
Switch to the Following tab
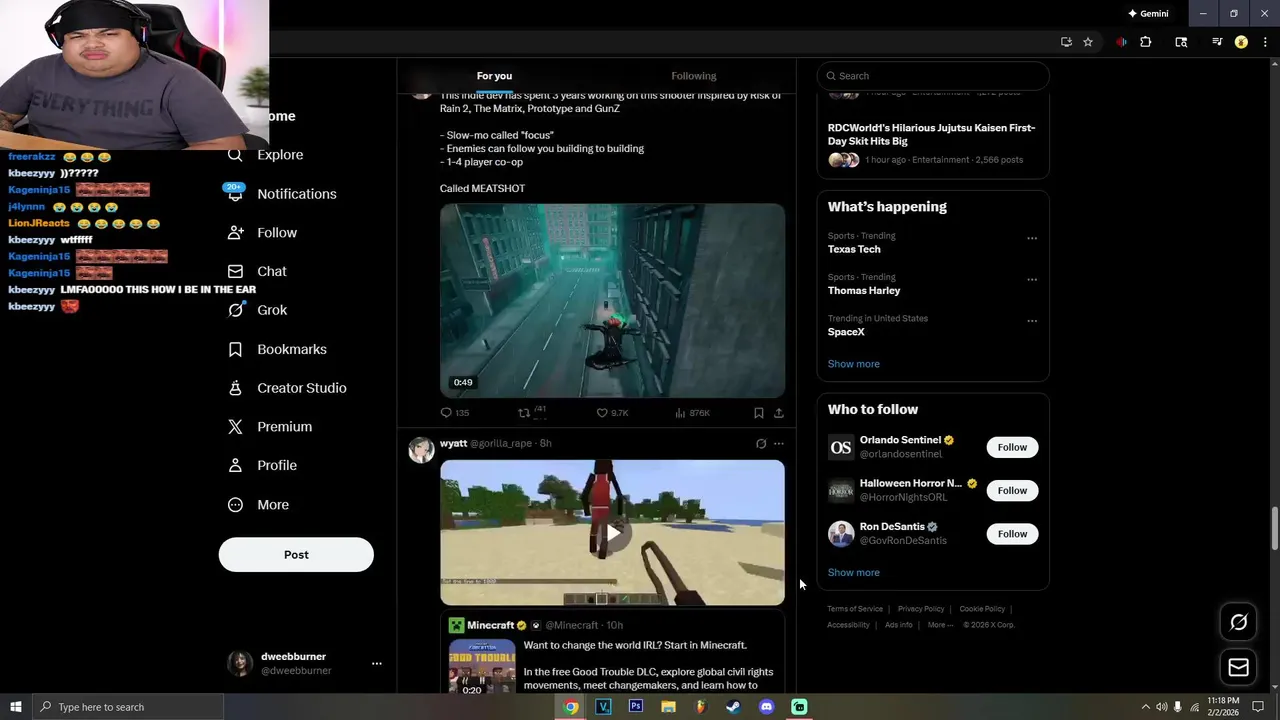(x=693, y=76)
